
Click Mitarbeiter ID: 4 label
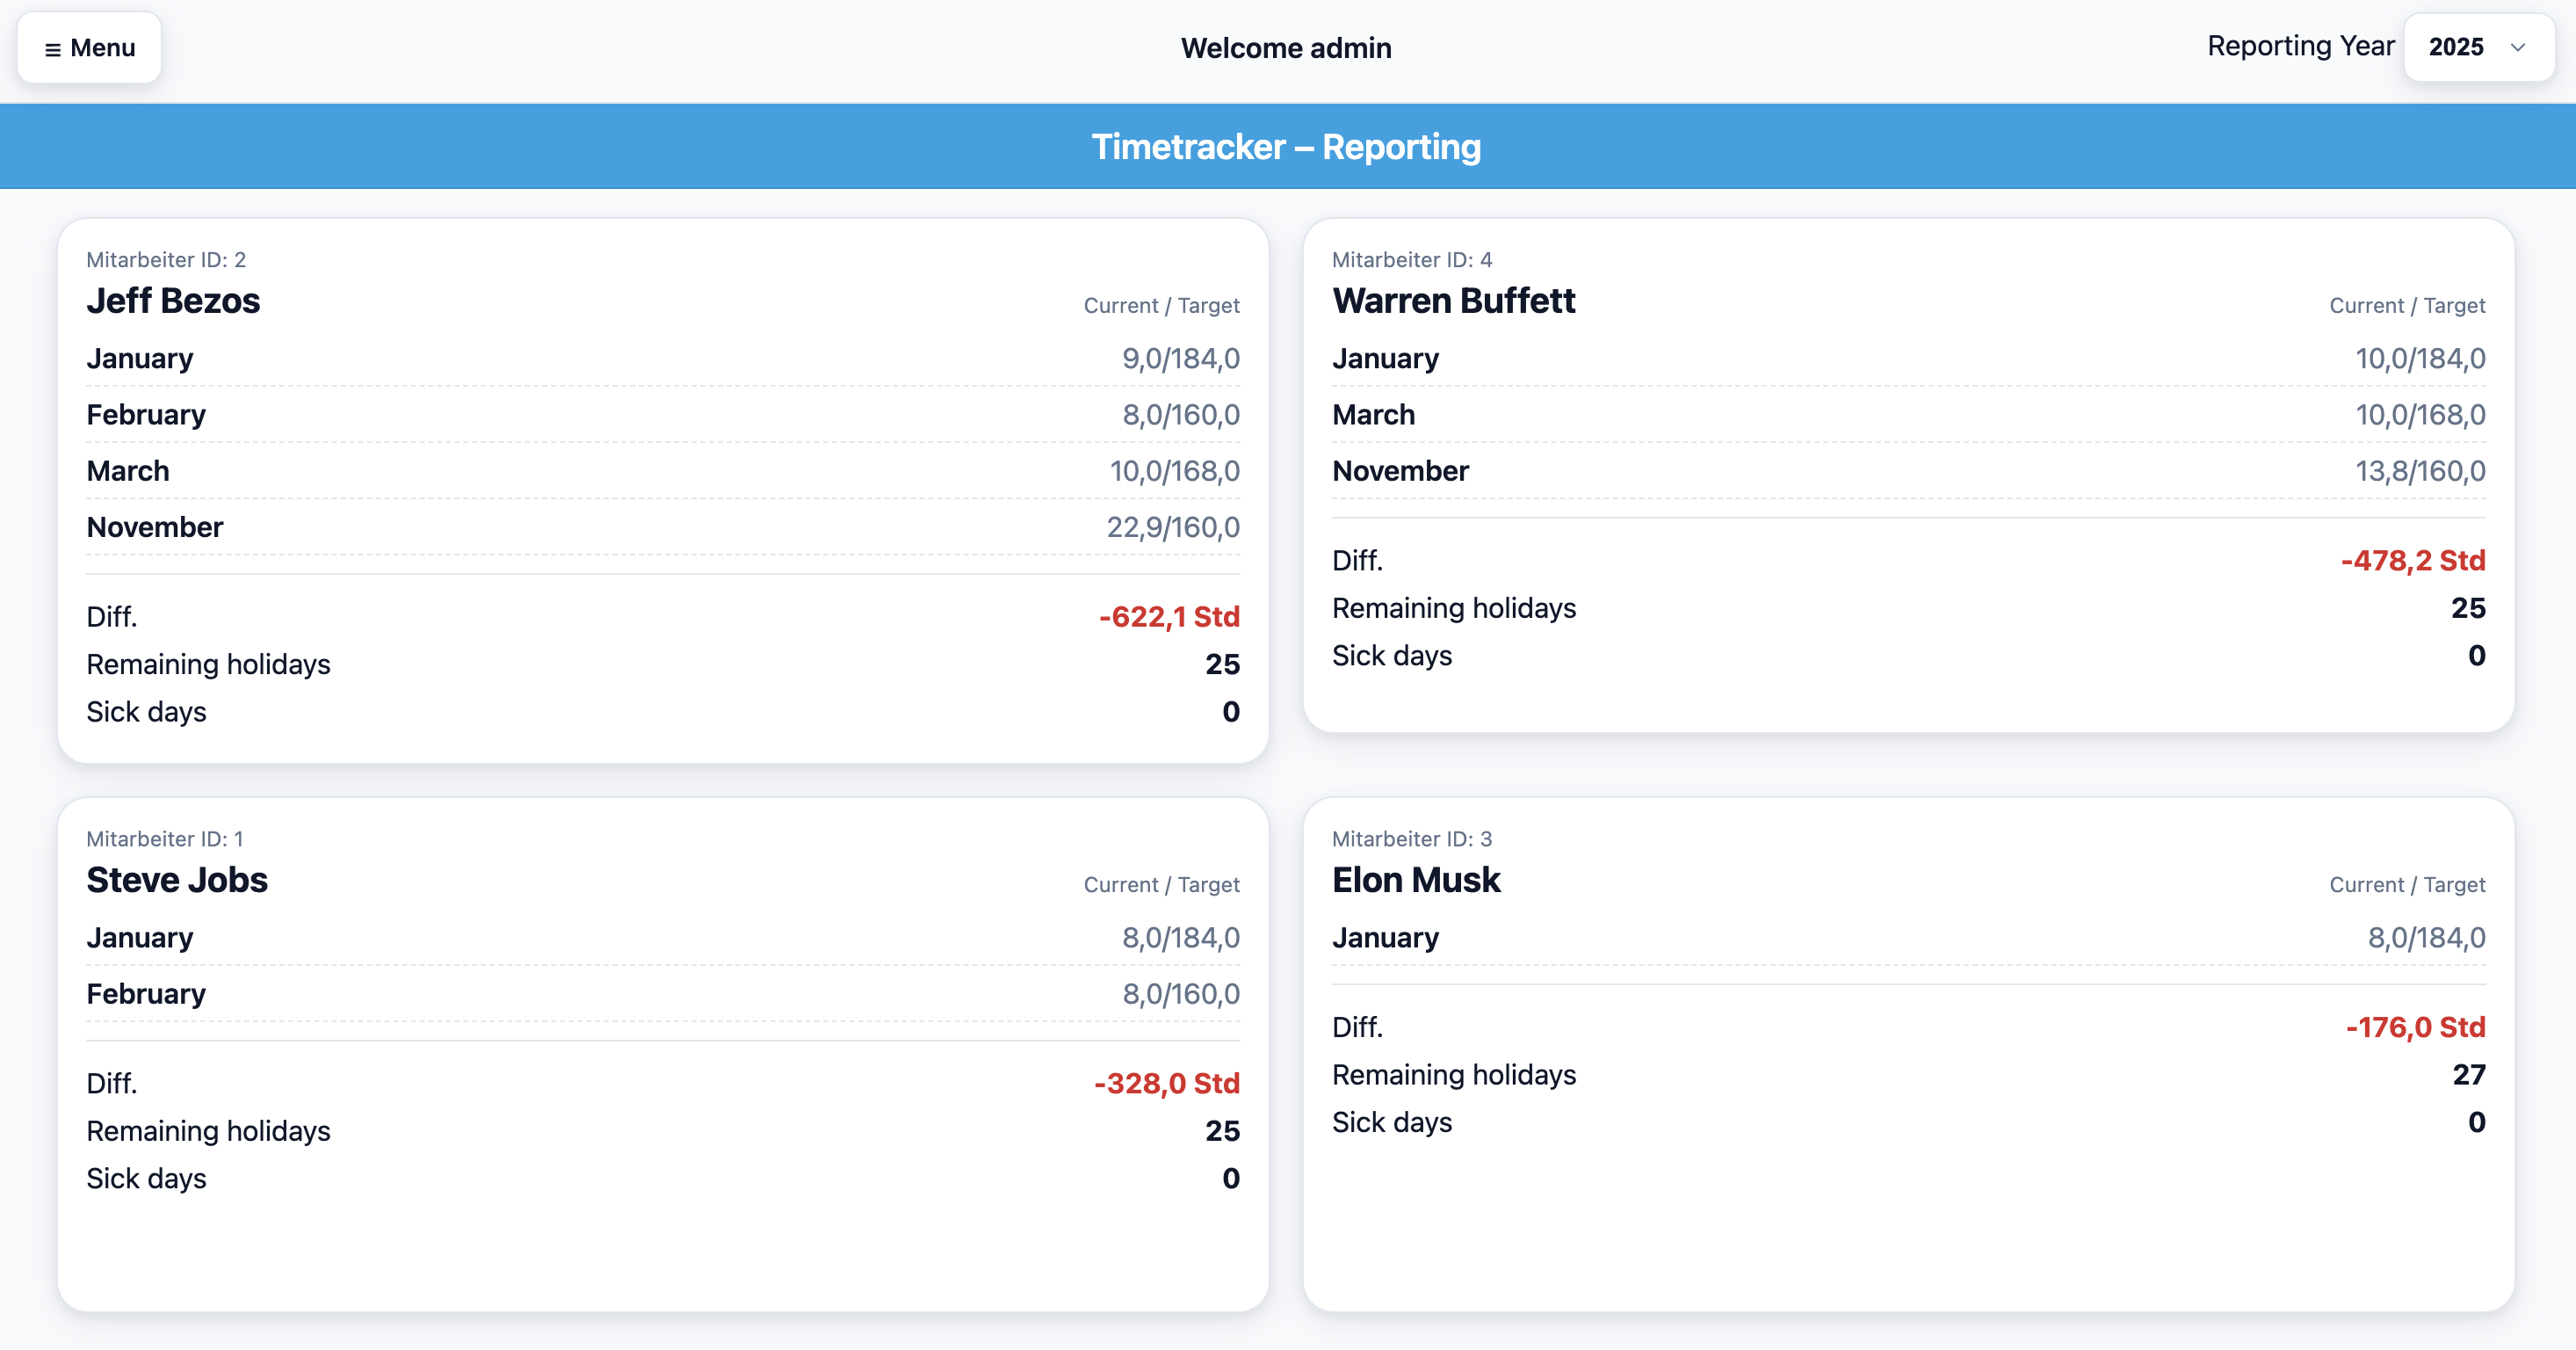[1412, 260]
